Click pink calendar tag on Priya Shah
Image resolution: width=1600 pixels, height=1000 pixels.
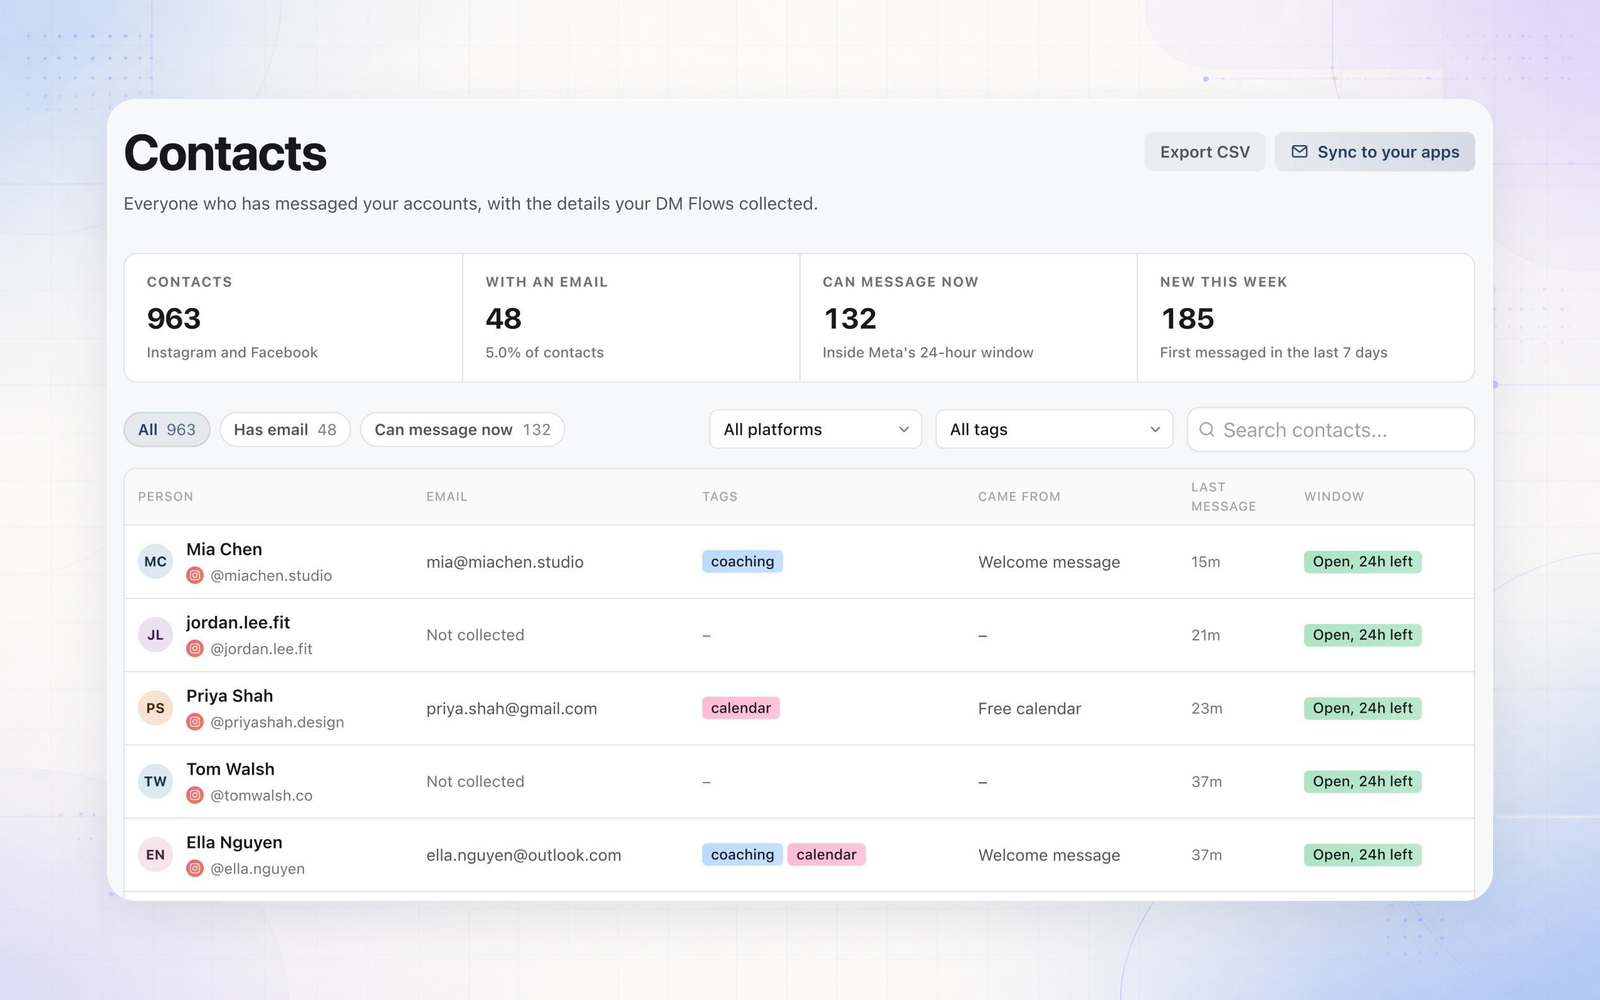[741, 708]
